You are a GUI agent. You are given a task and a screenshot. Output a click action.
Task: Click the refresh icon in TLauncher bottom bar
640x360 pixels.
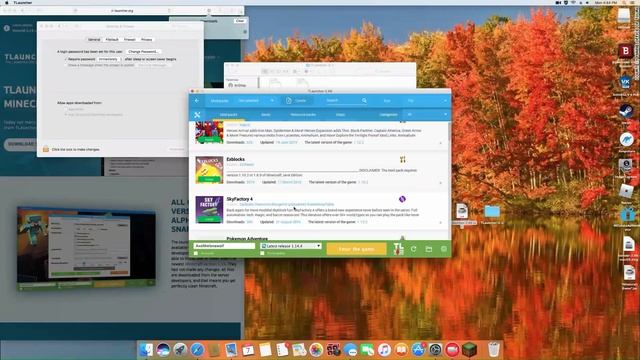413,249
